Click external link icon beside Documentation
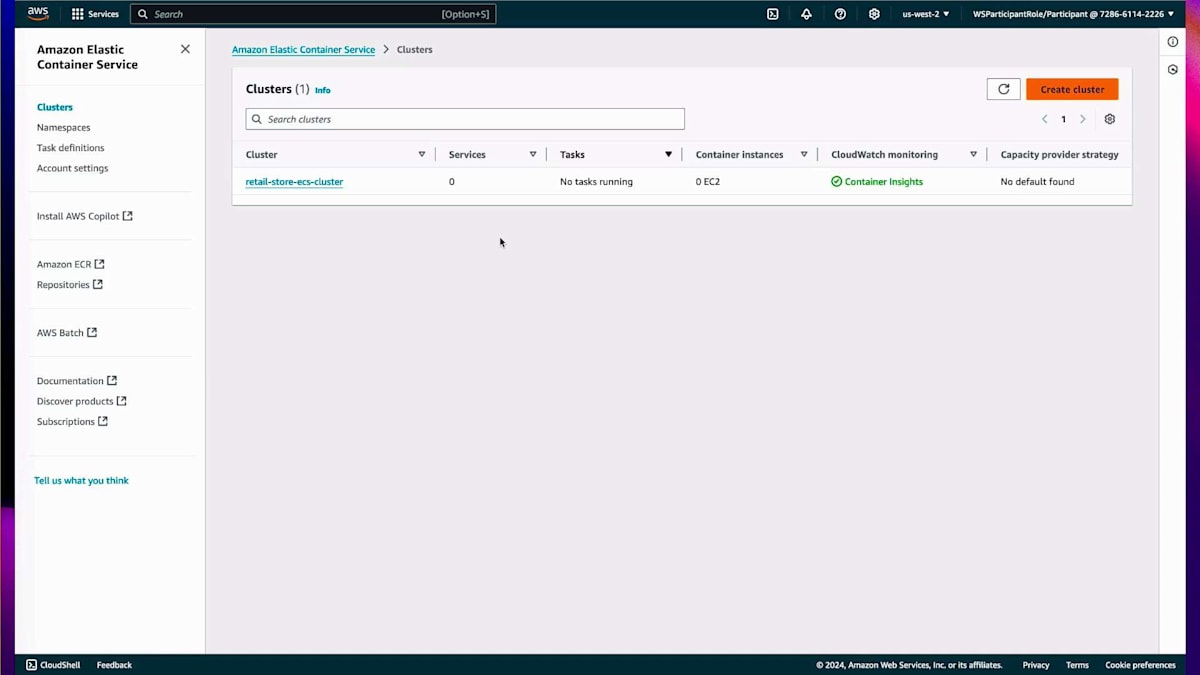1200x675 pixels. 112,380
